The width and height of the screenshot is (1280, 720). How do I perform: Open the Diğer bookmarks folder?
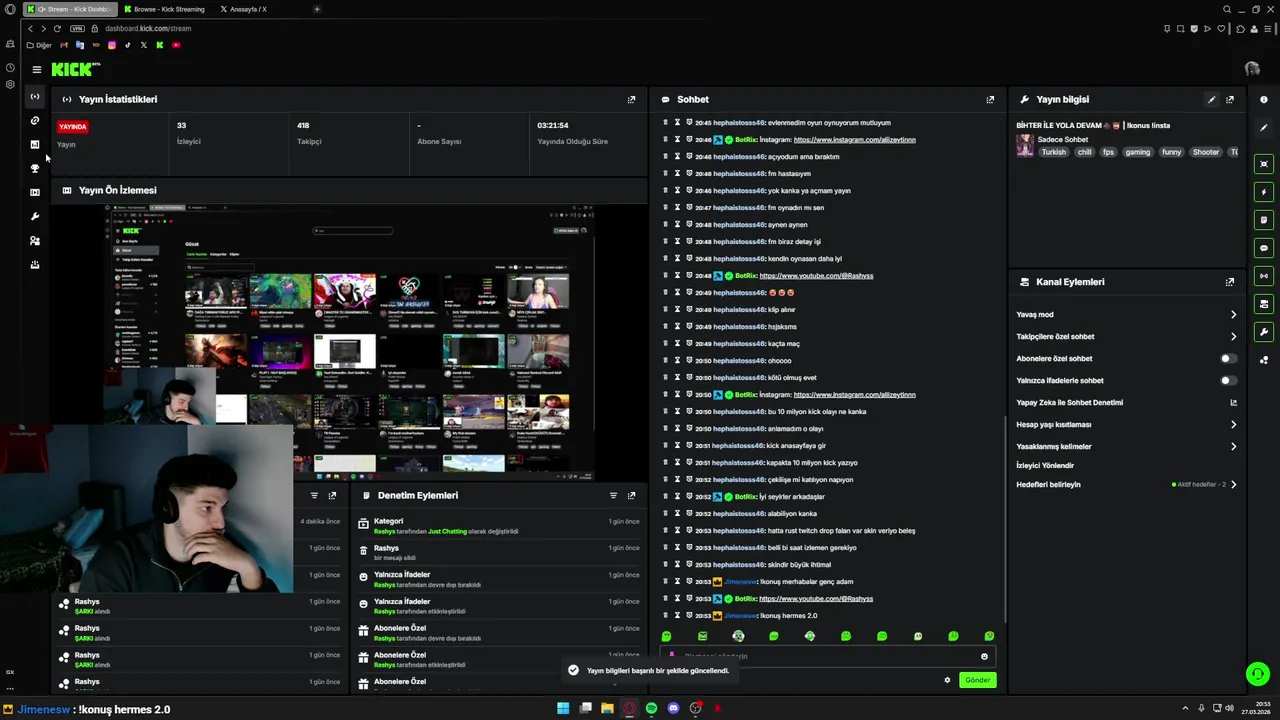[x=39, y=45]
